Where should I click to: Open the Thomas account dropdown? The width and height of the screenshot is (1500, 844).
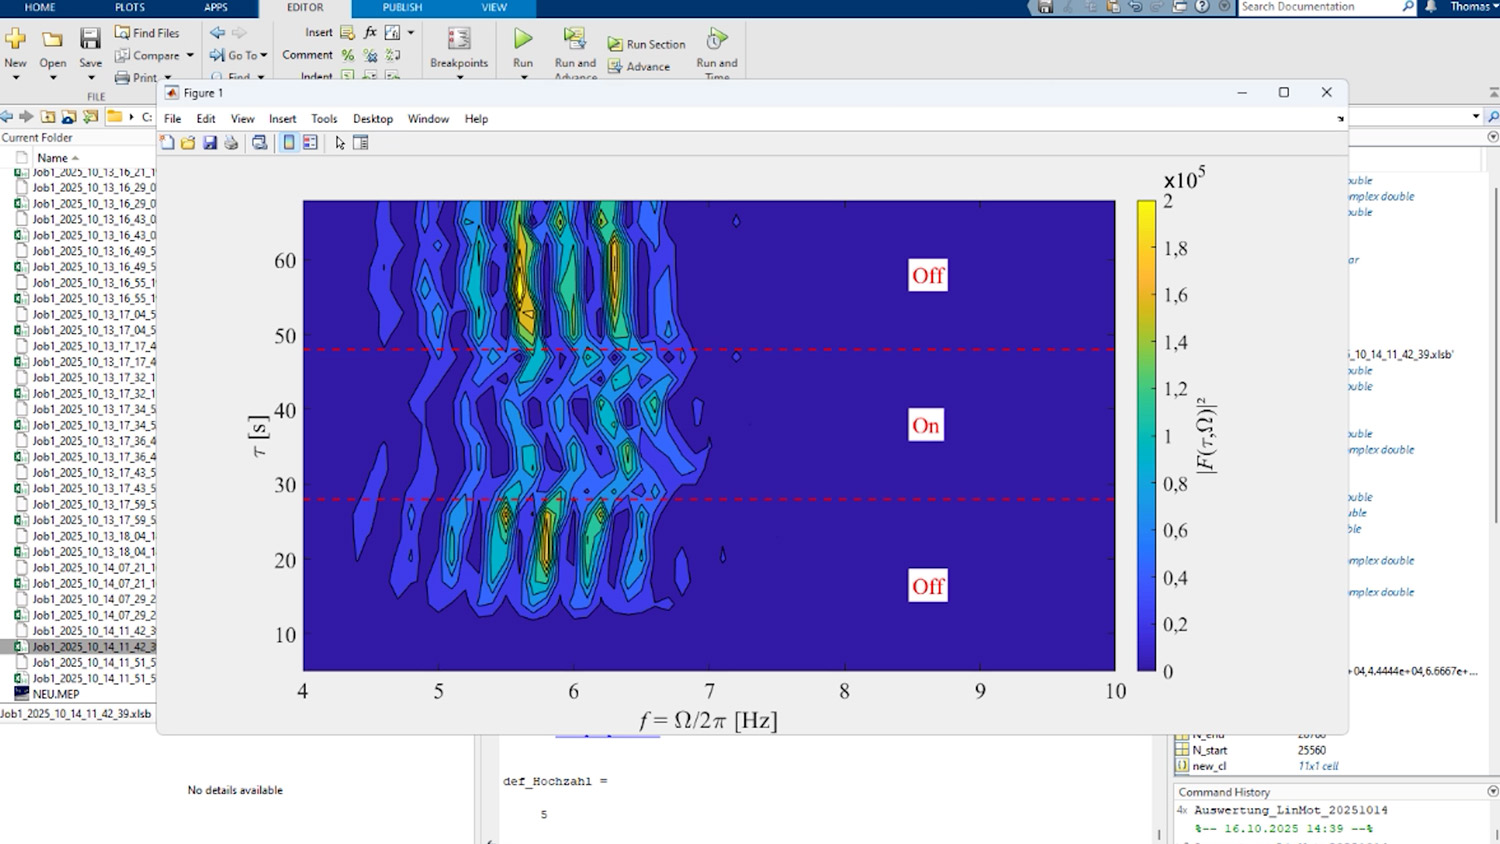click(x=1473, y=7)
